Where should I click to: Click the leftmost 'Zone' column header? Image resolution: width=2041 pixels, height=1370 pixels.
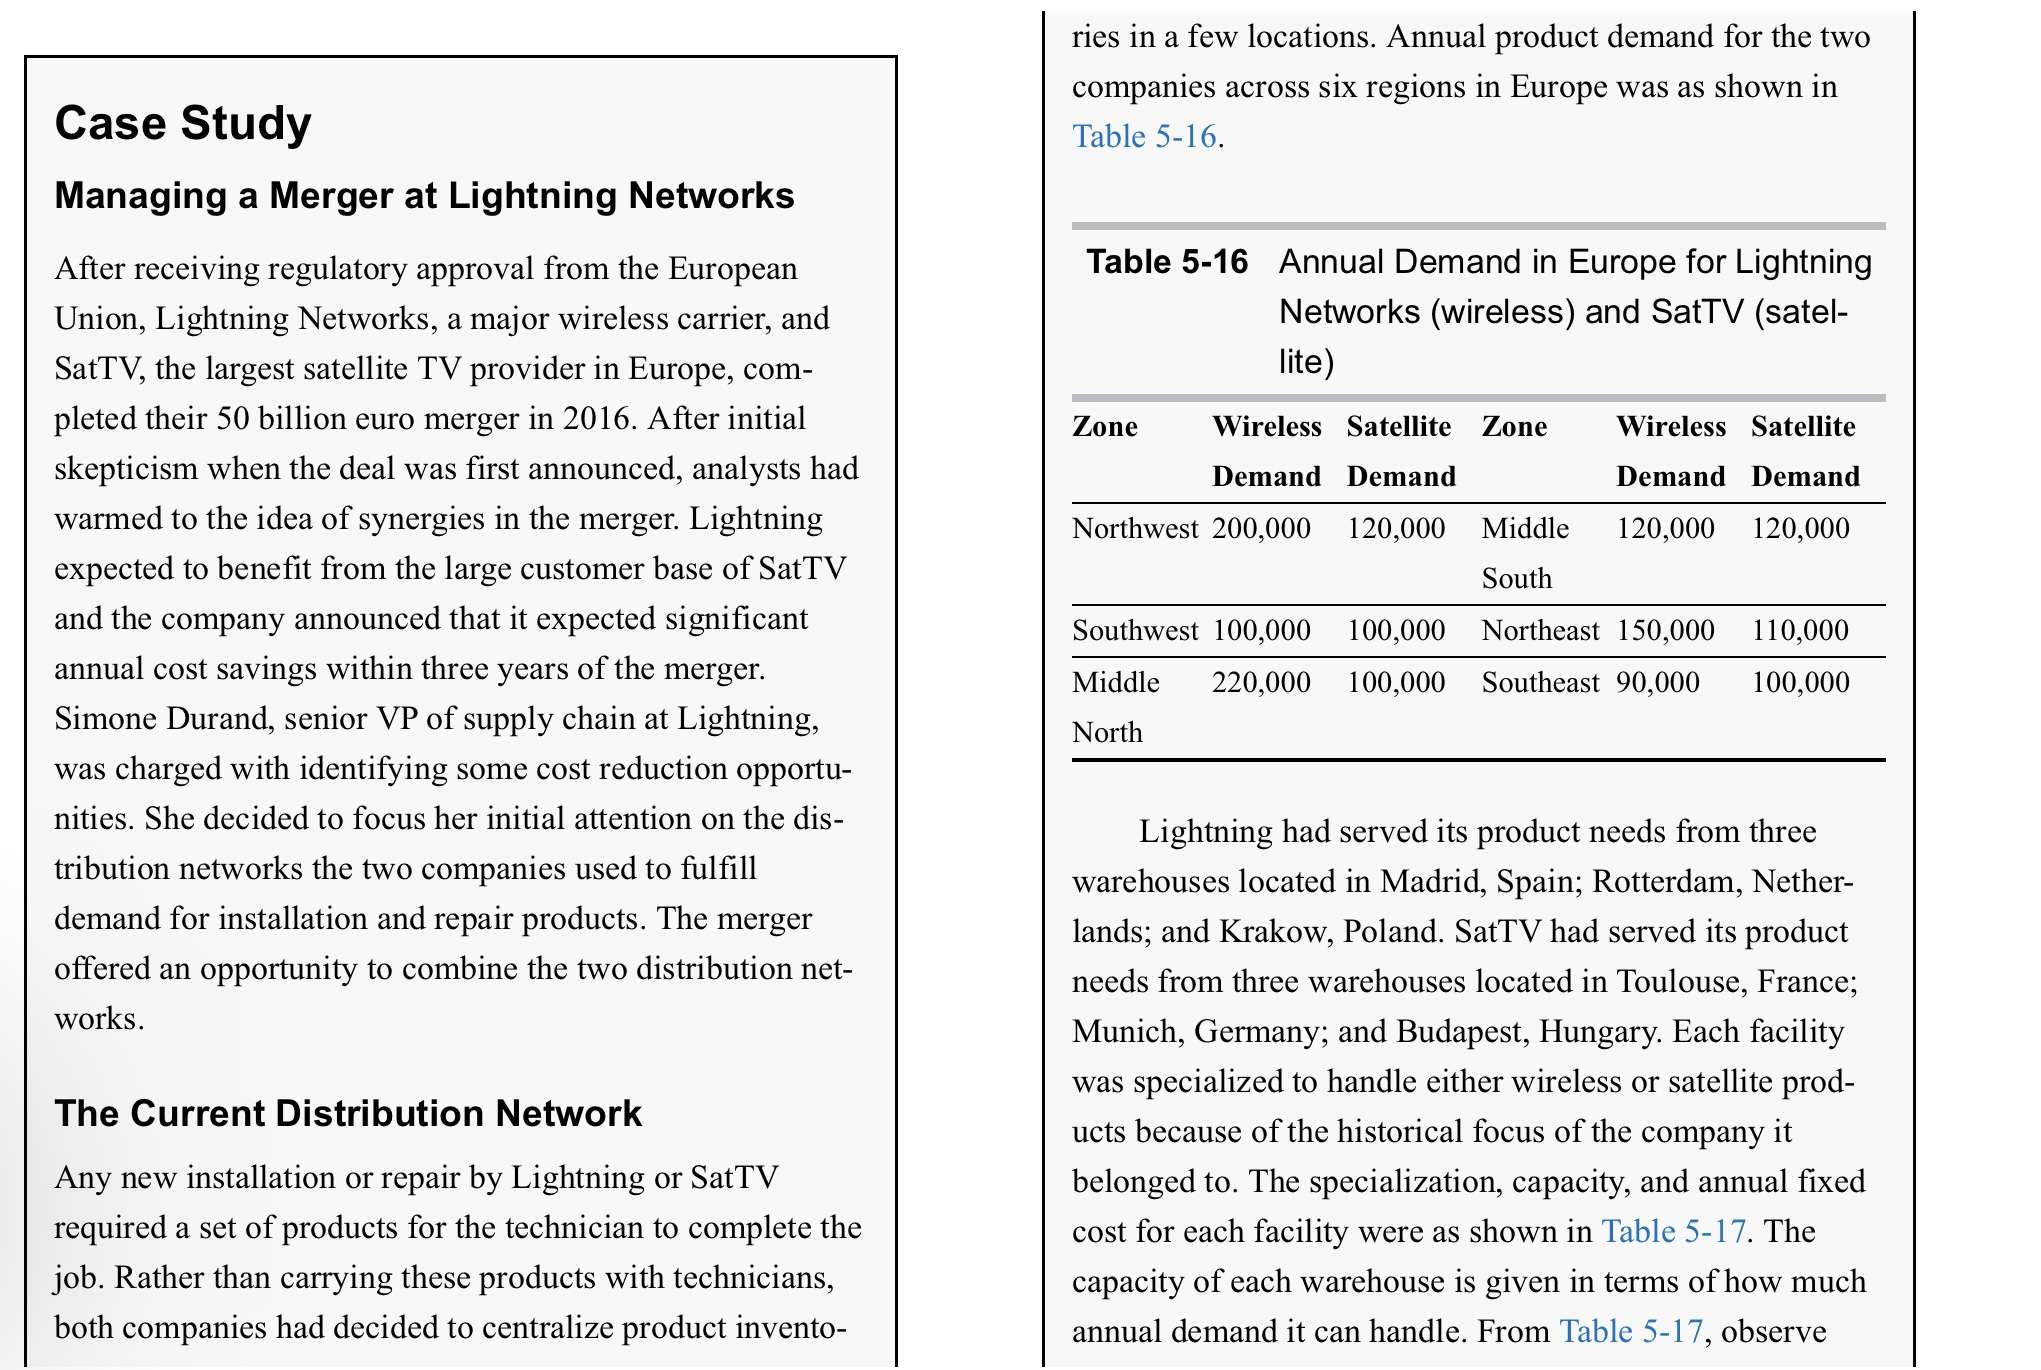coord(1105,427)
